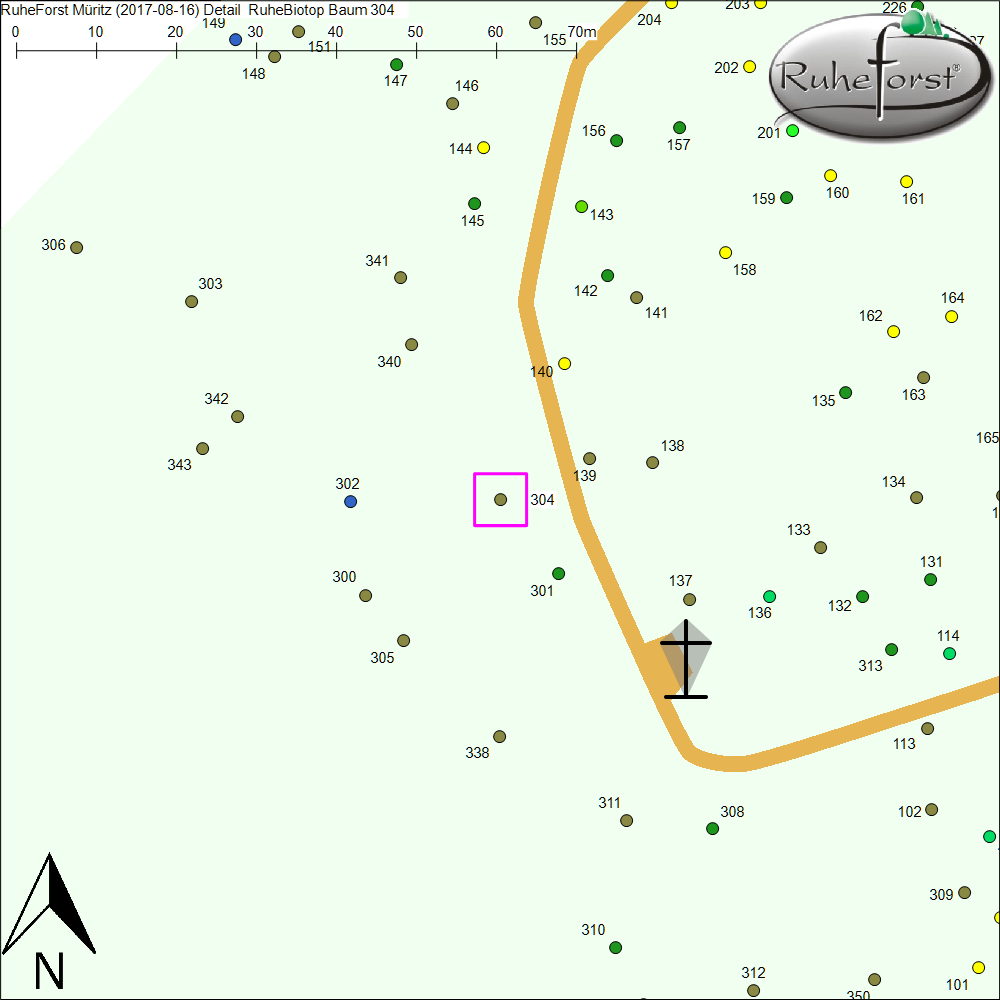Choose the bright green tree marker 201
This screenshot has height=1000, width=1000.
(x=792, y=130)
